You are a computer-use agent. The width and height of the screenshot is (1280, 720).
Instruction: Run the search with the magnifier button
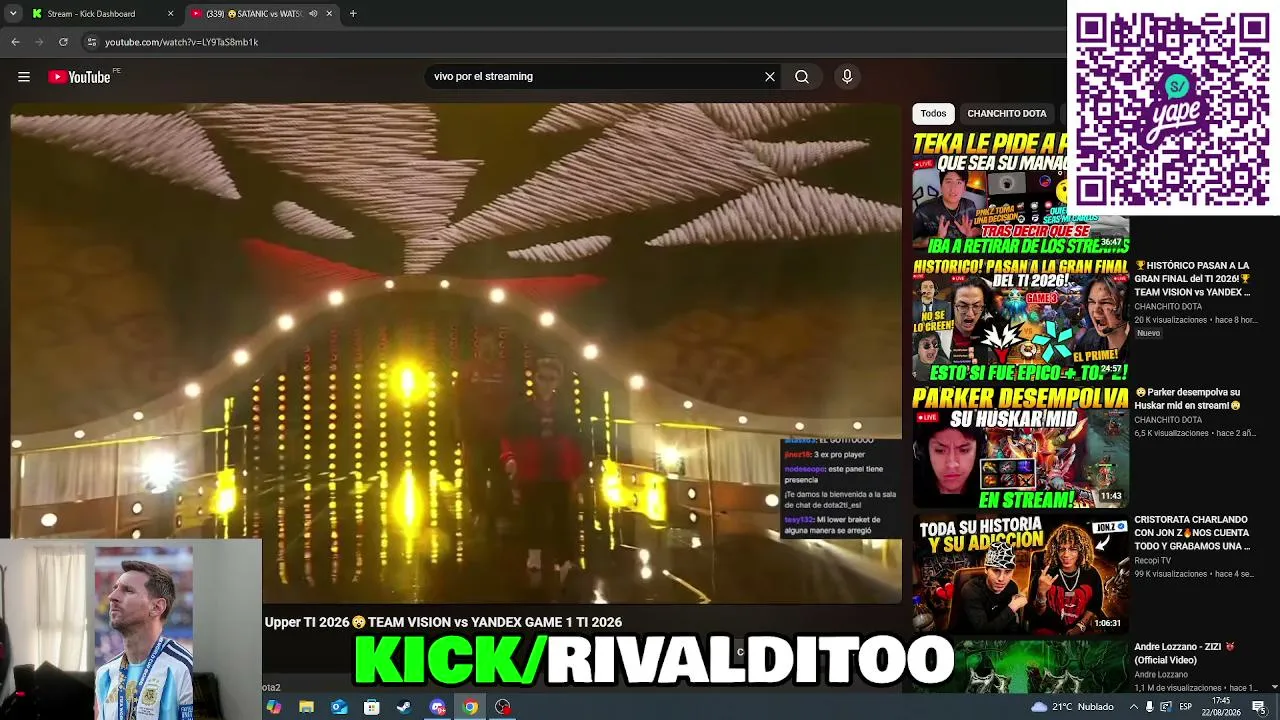(802, 76)
